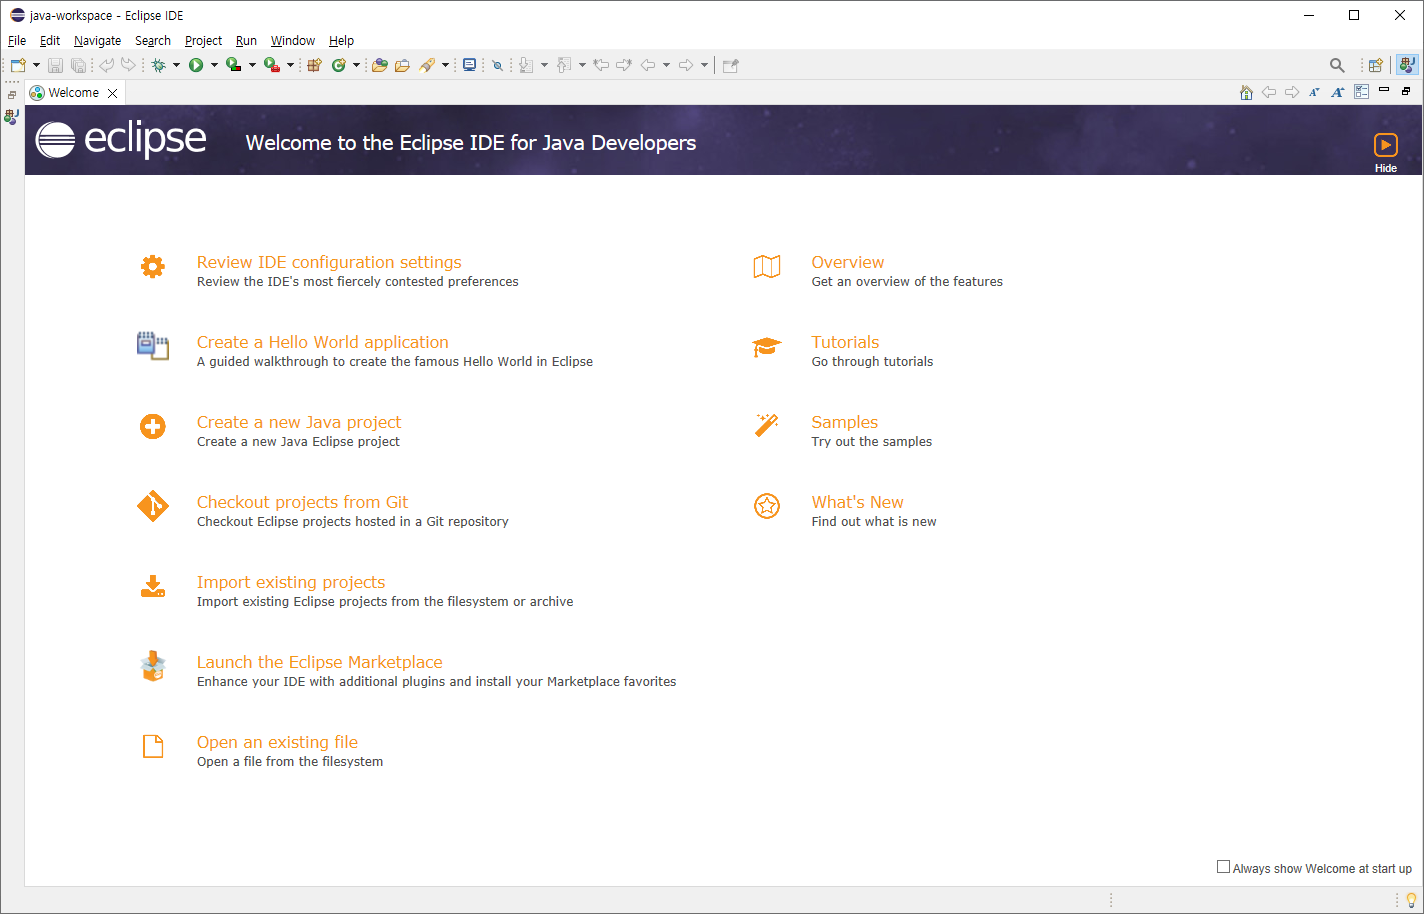Viewport: 1424px width, 914px height.
Task: Click the Open Perspective icon
Action: [1375, 65]
